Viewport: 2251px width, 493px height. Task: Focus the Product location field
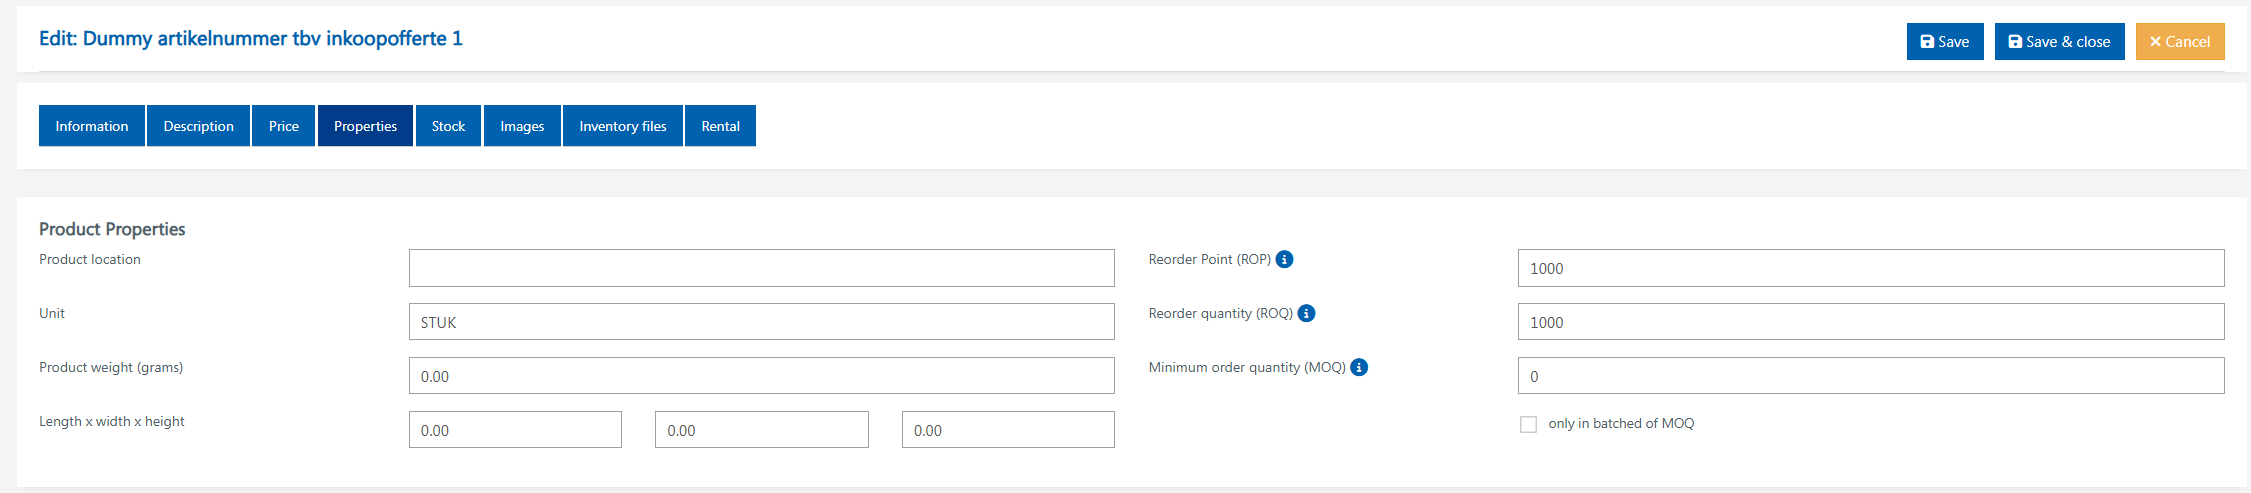tap(761, 268)
